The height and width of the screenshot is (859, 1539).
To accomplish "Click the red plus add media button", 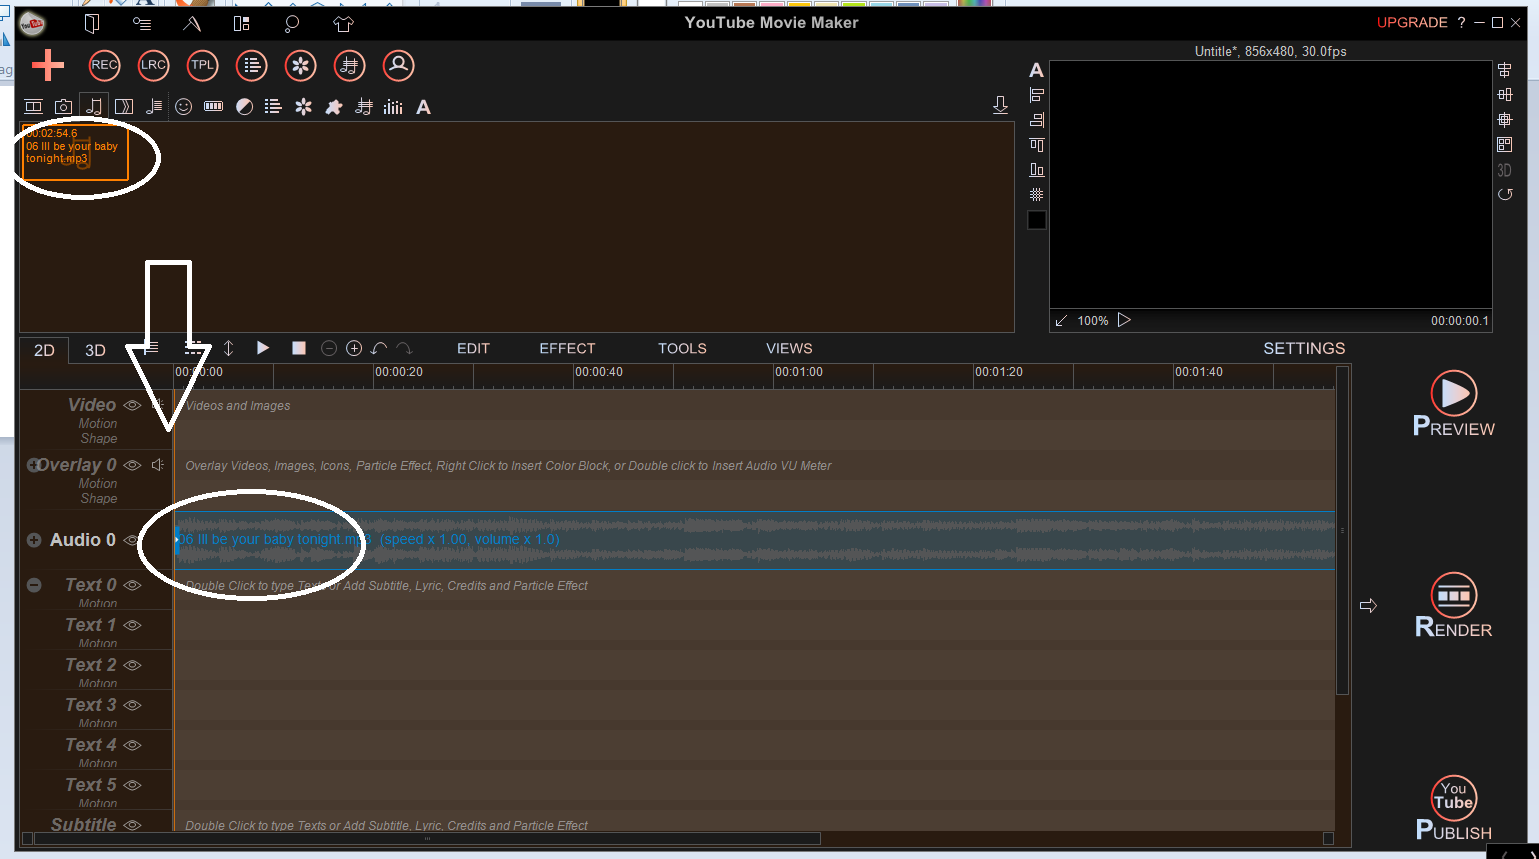I will tap(48, 65).
